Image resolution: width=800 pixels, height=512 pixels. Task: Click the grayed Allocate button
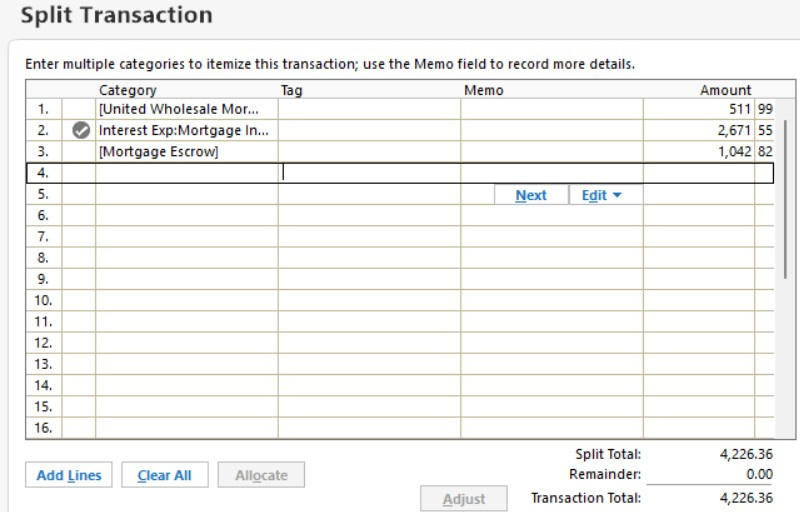coord(261,475)
